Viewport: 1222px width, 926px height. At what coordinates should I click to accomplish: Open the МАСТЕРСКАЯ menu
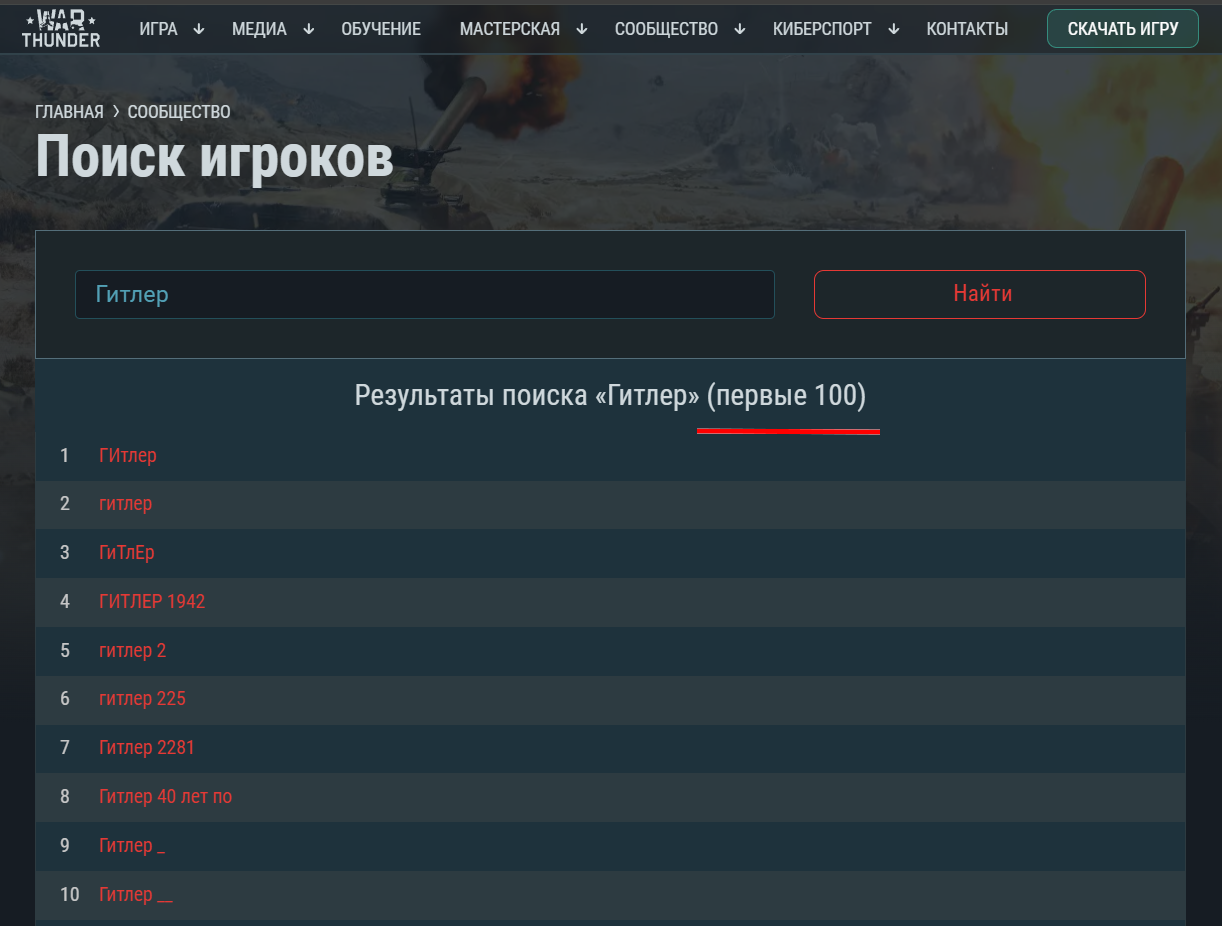(x=510, y=29)
